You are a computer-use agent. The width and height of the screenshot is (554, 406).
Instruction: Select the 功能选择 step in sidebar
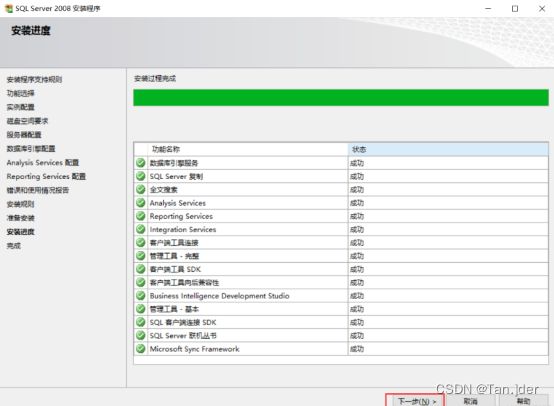click(x=20, y=93)
